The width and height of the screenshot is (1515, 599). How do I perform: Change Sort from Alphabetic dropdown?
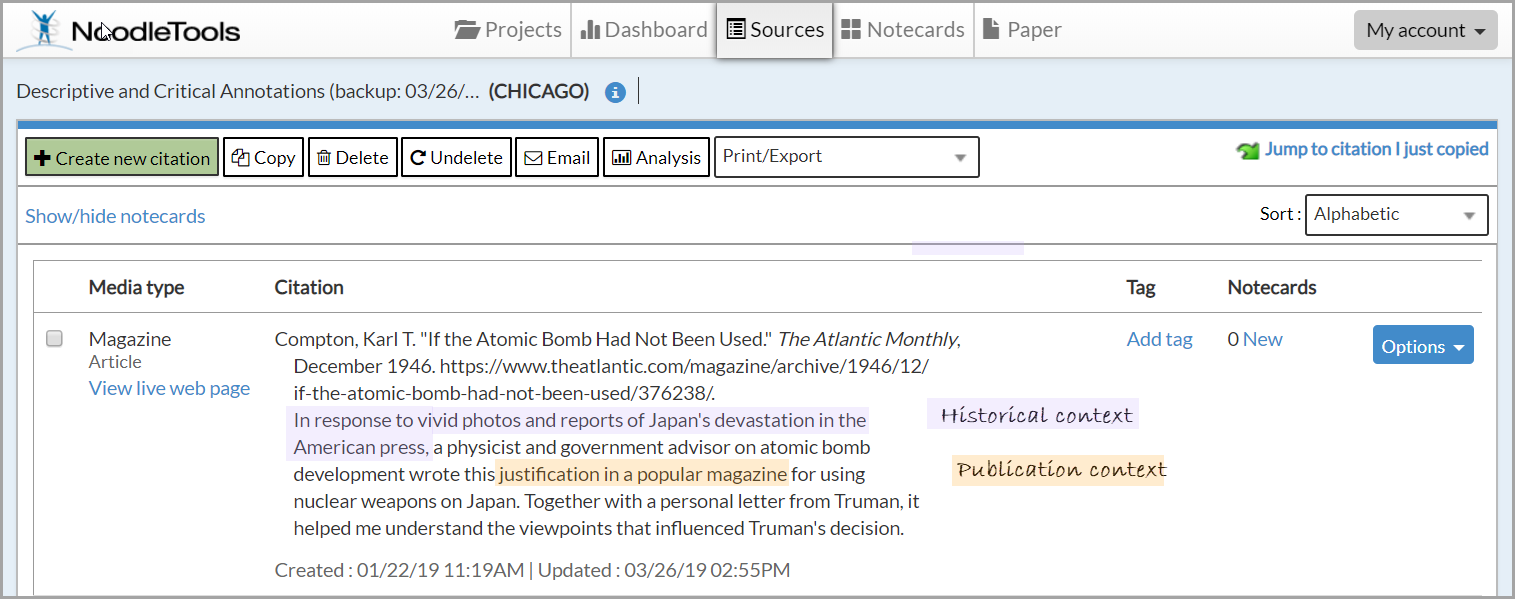1396,214
